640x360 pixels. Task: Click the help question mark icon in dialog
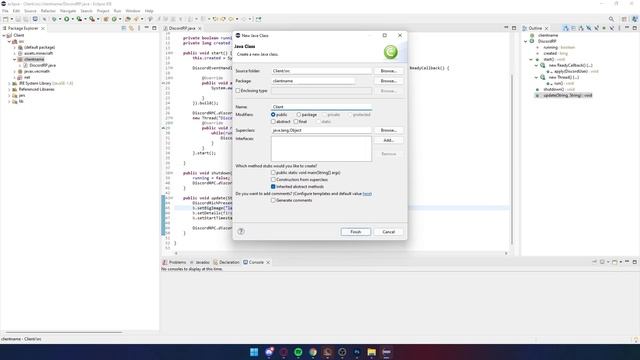tap(241, 231)
